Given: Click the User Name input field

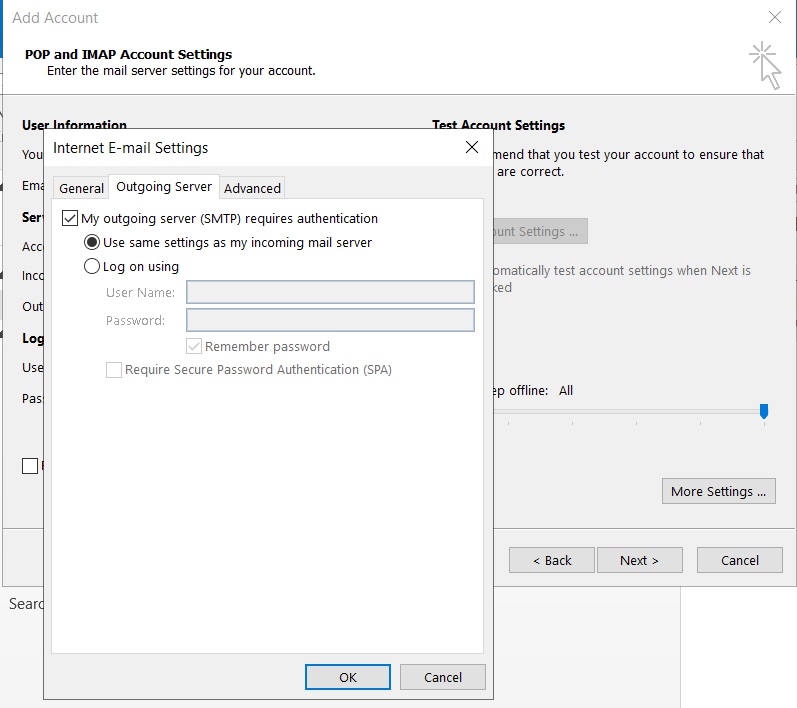Looking at the screenshot, I should [x=330, y=292].
